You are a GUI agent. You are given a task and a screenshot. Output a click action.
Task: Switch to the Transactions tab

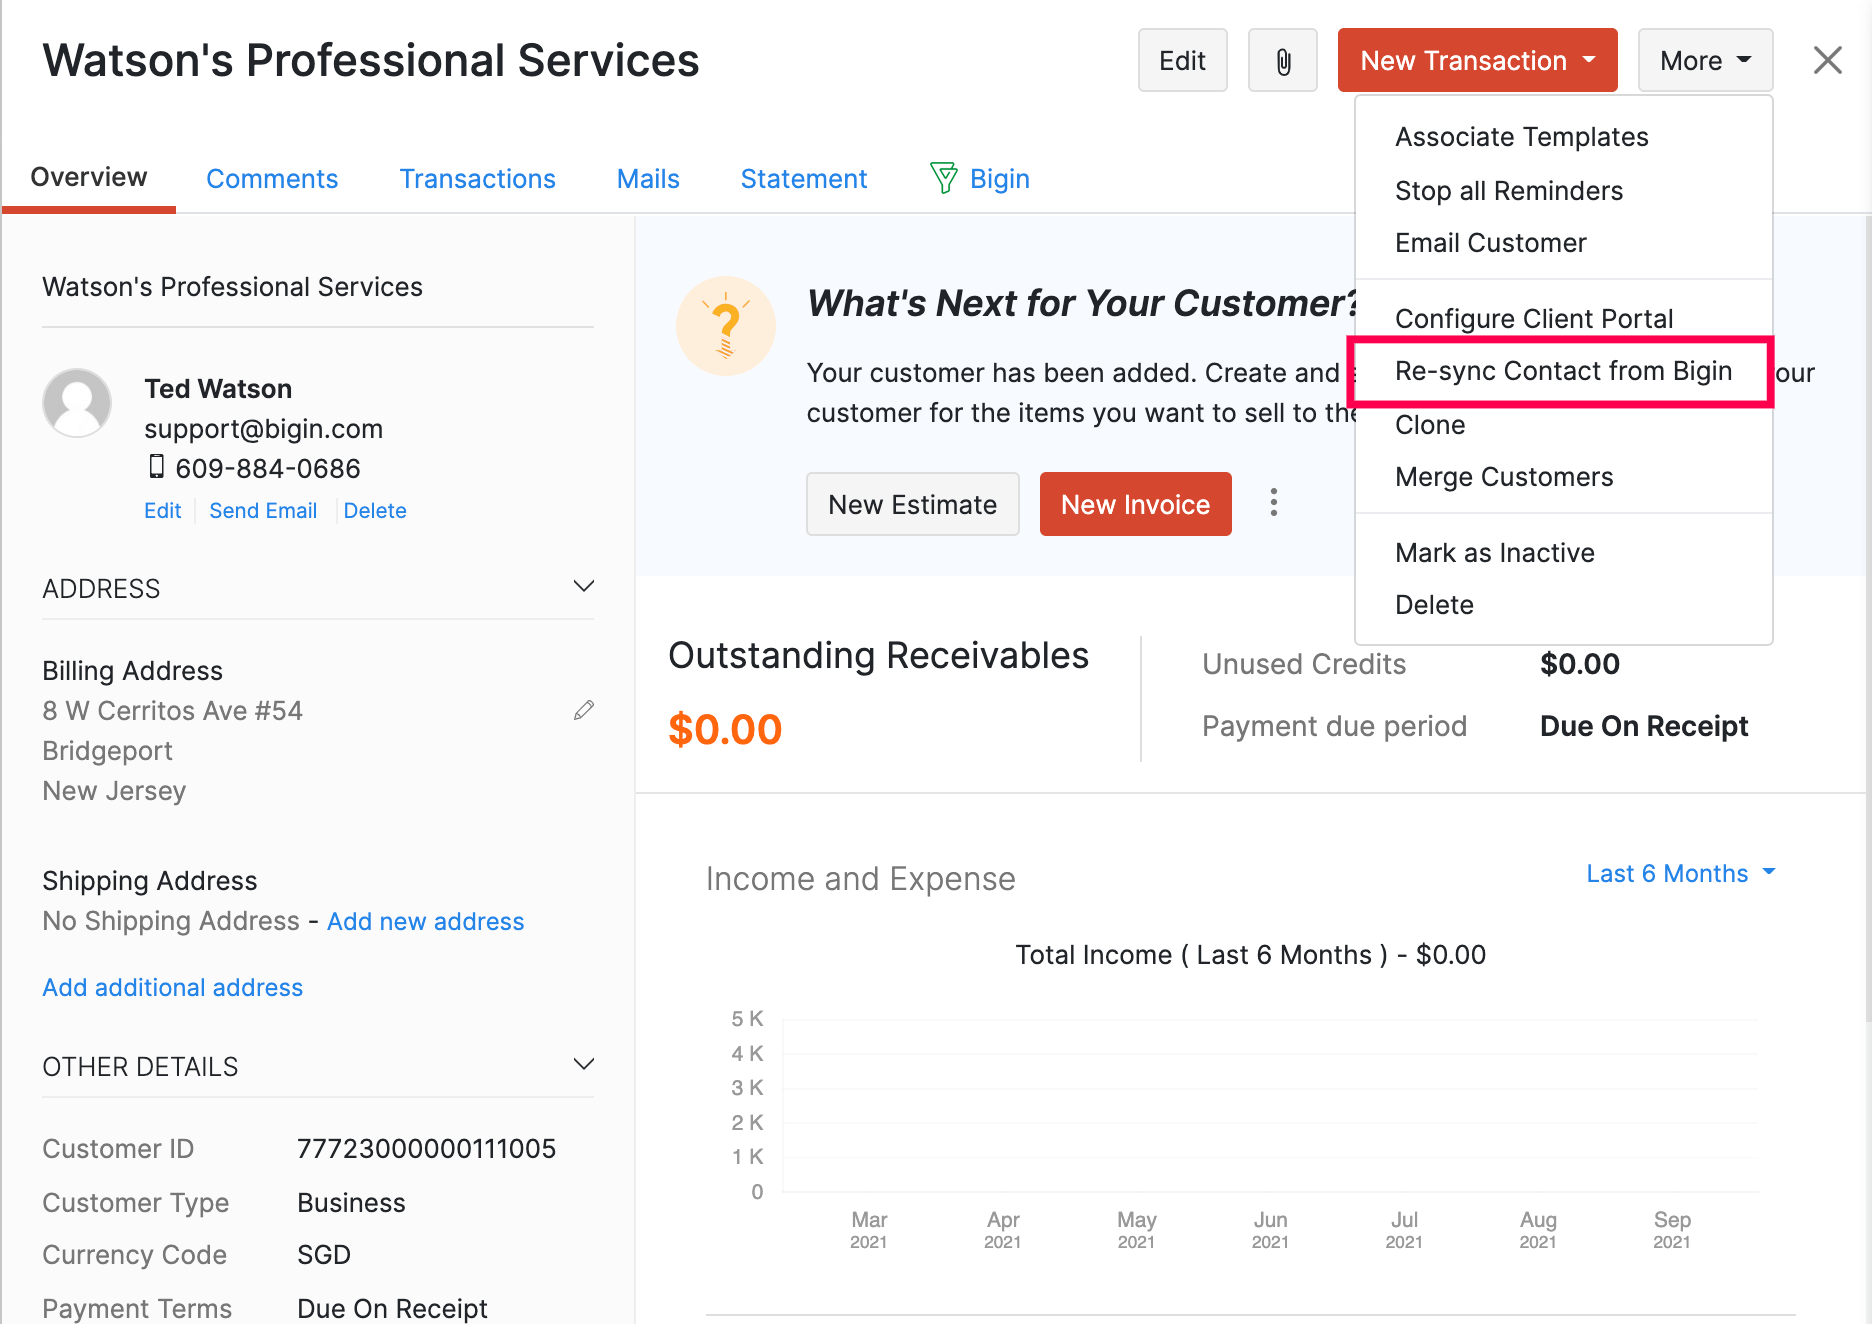click(x=477, y=178)
